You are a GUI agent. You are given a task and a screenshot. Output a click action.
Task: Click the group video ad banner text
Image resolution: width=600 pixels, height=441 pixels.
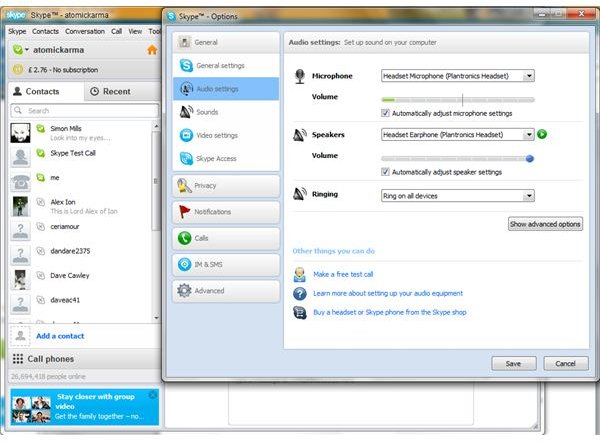click(99, 406)
